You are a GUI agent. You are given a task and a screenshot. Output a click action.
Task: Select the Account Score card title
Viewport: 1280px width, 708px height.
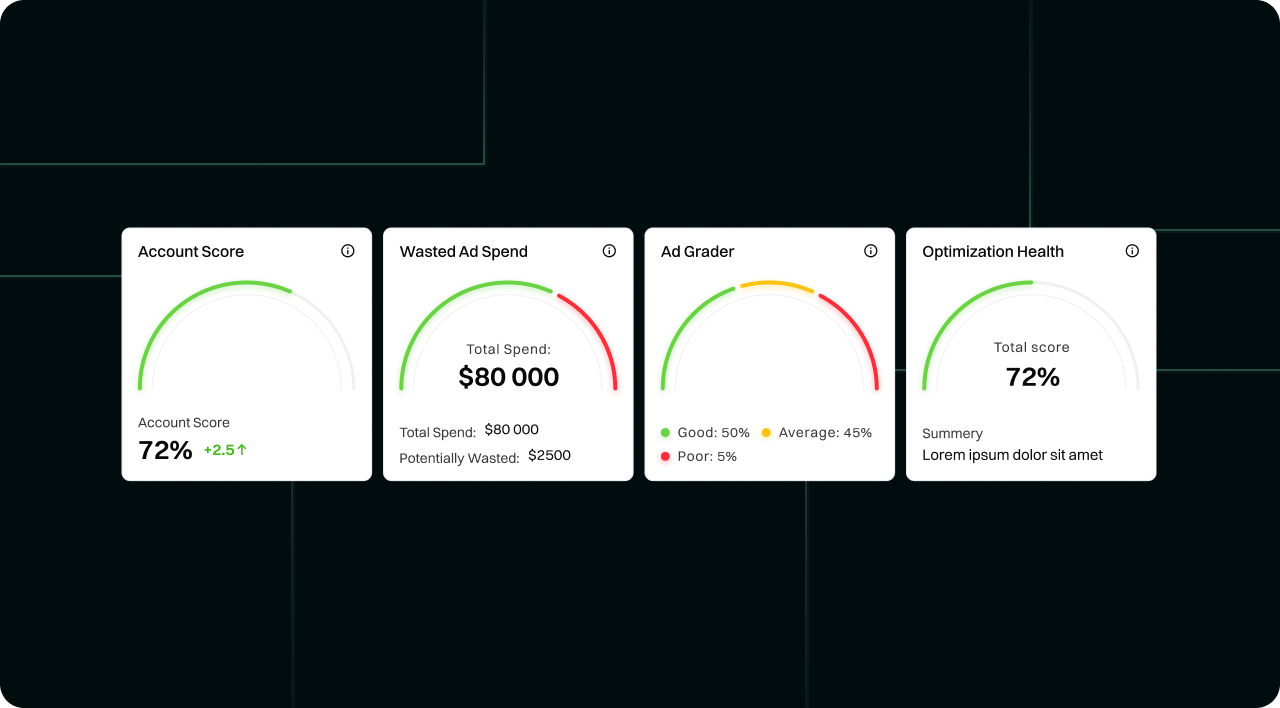[x=191, y=252]
